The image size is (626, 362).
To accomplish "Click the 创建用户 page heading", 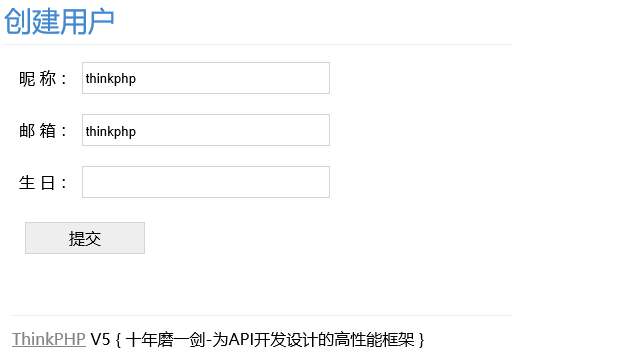I will [x=59, y=22].
